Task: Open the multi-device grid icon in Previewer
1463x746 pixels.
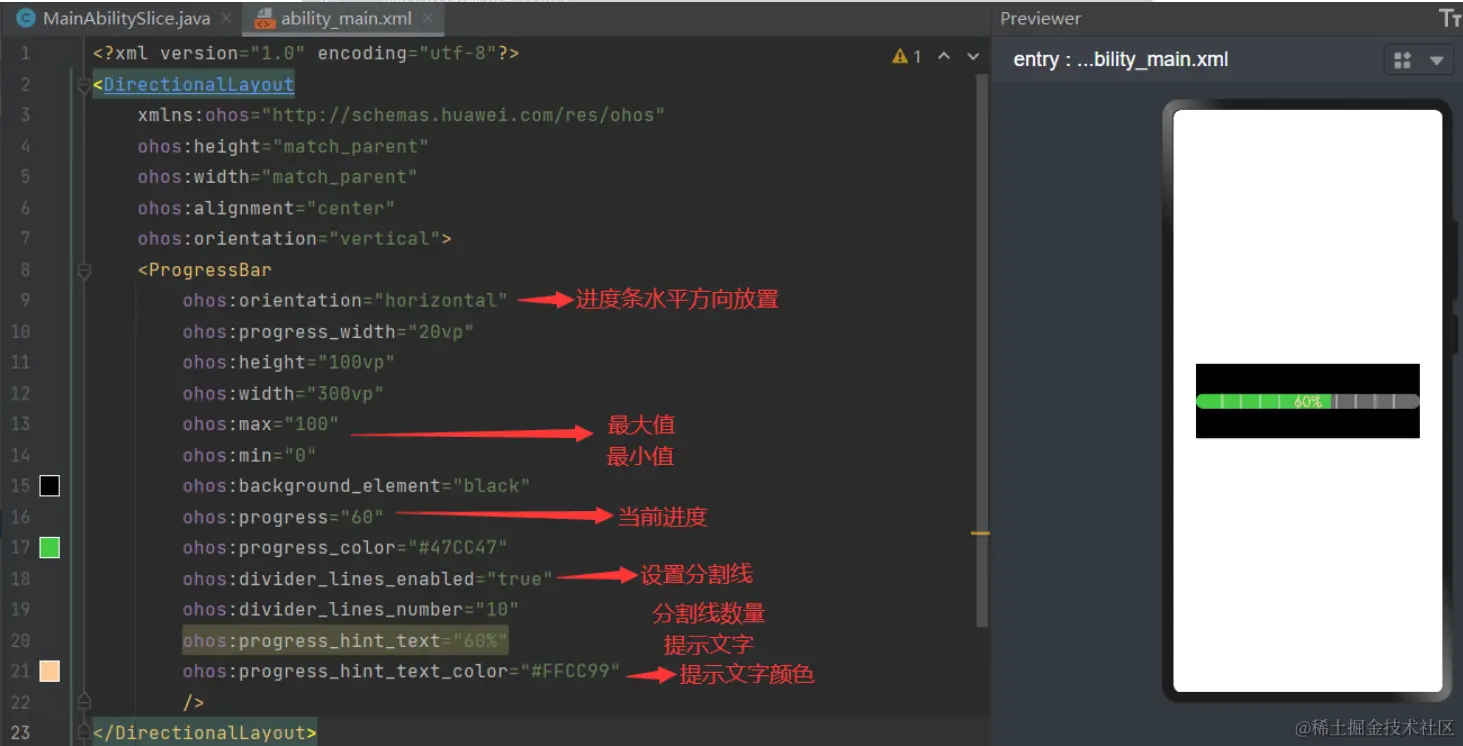Action: 1402,60
